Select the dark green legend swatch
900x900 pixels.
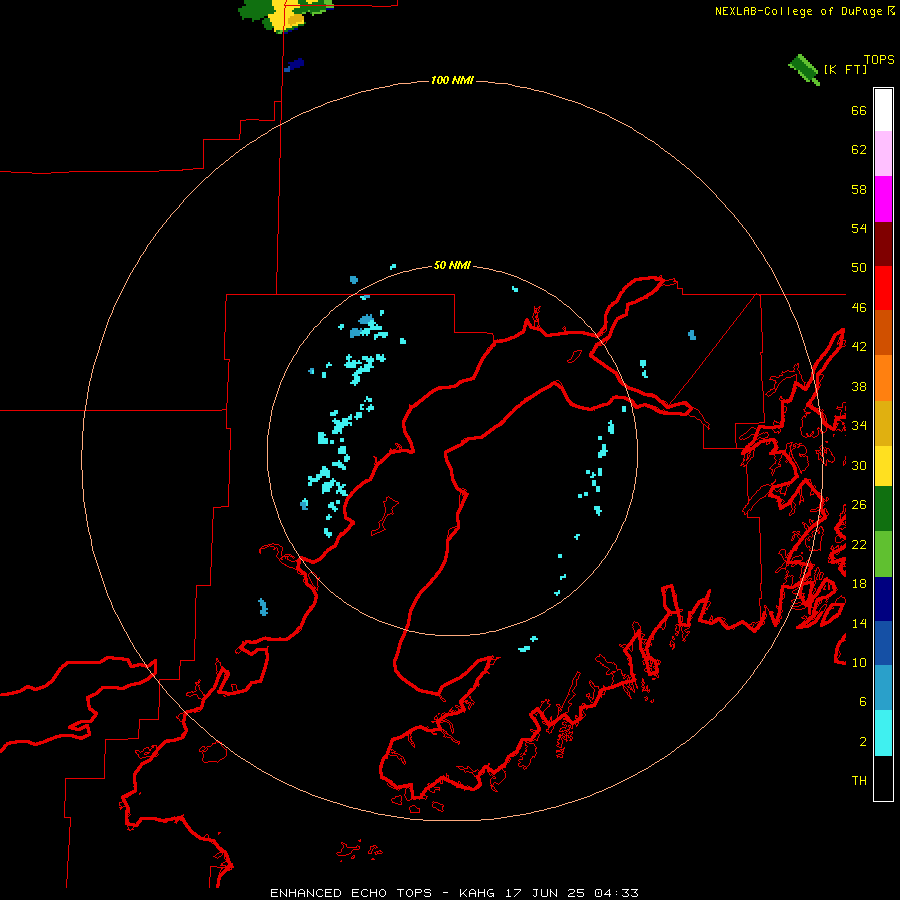(883, 509)
